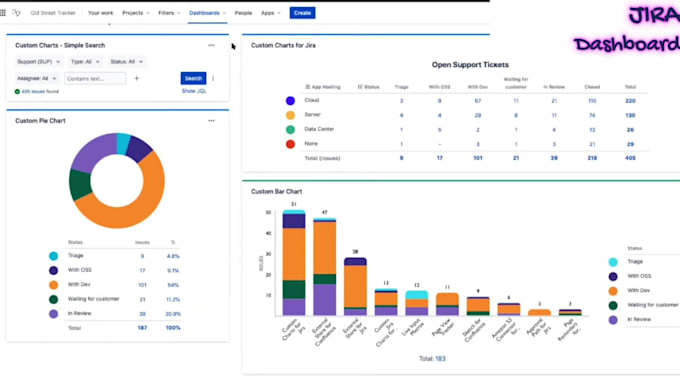Click With OSS swatch in bar chart legend

click(613, 276)
